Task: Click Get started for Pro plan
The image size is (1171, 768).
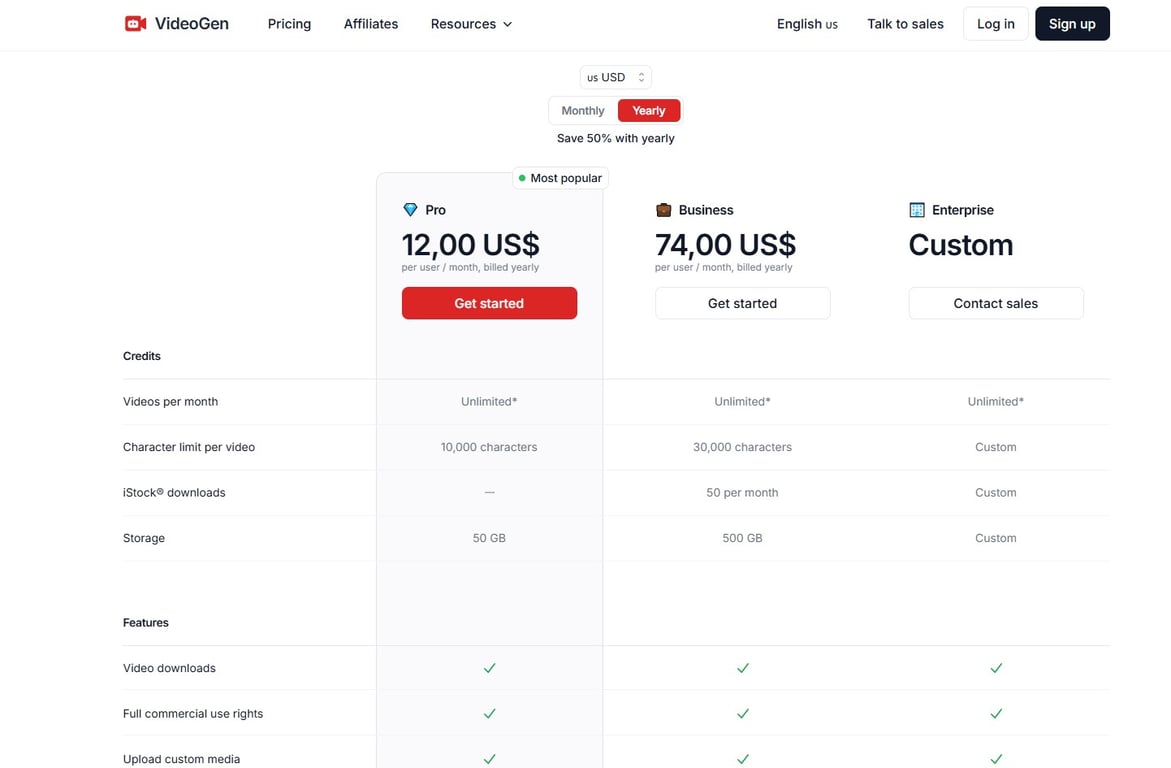Action: click(x=489, y=303)
